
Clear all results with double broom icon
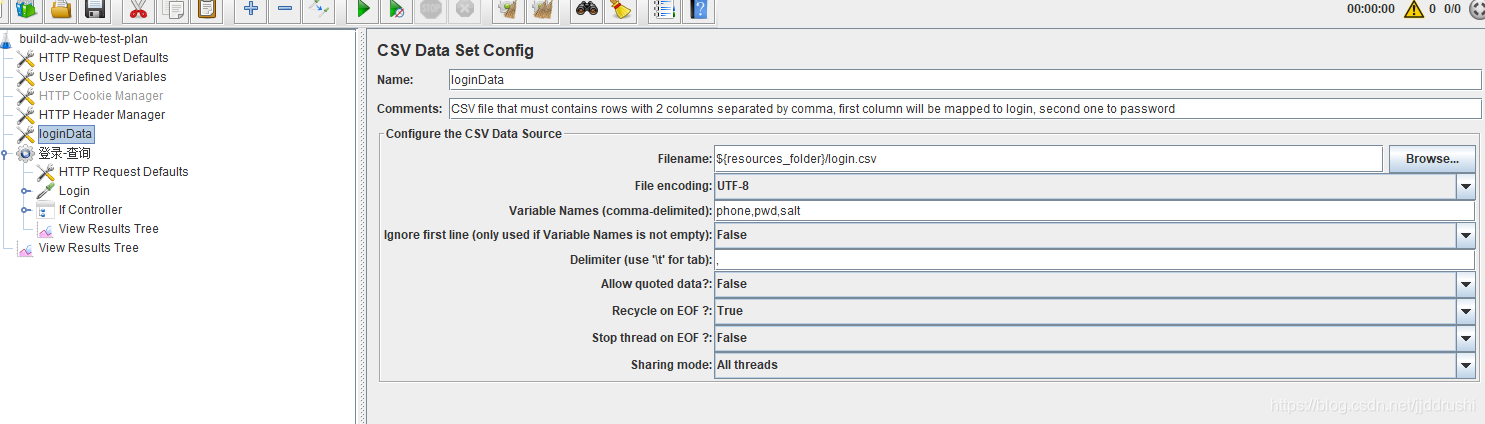(542, 10)
